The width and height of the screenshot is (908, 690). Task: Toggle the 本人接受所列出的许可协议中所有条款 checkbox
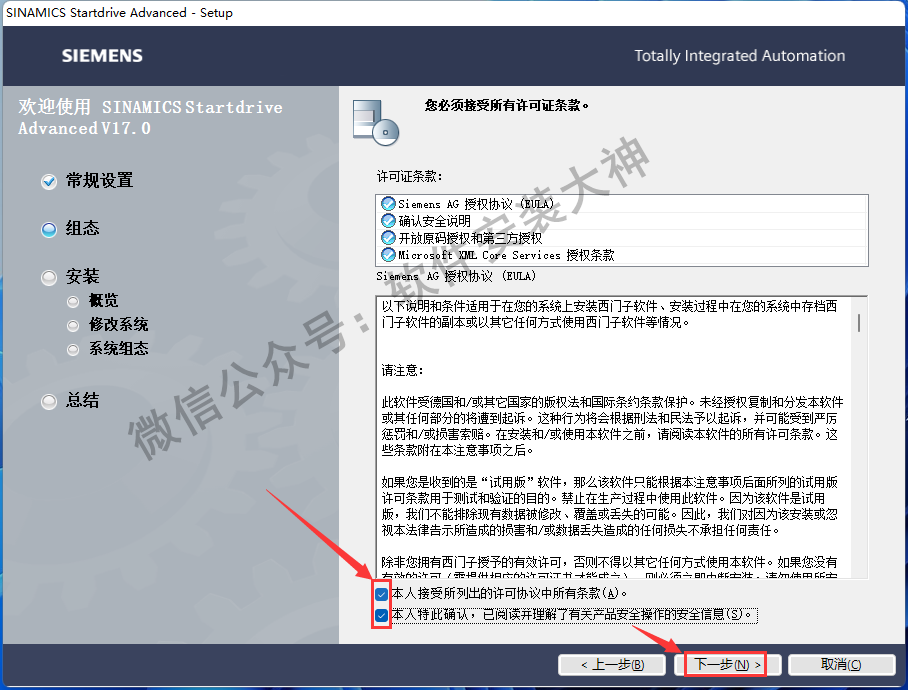click(381, 594)
